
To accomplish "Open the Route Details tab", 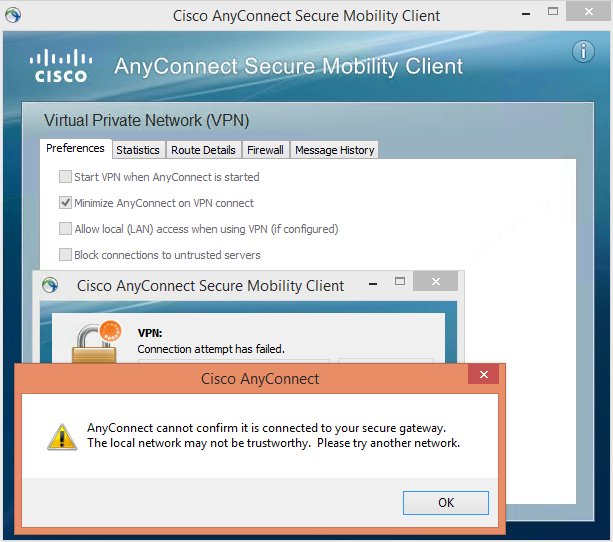I will point(203,150).
